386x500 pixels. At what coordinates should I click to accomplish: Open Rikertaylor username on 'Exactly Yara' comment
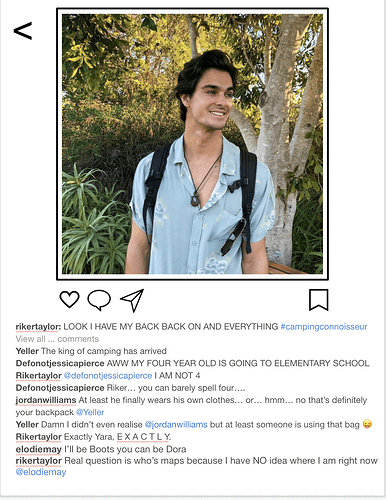click(39, 437)
